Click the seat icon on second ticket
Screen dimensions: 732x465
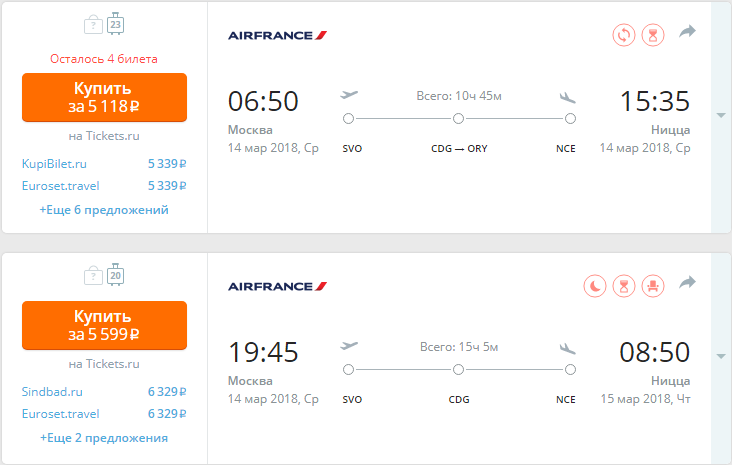653,286
